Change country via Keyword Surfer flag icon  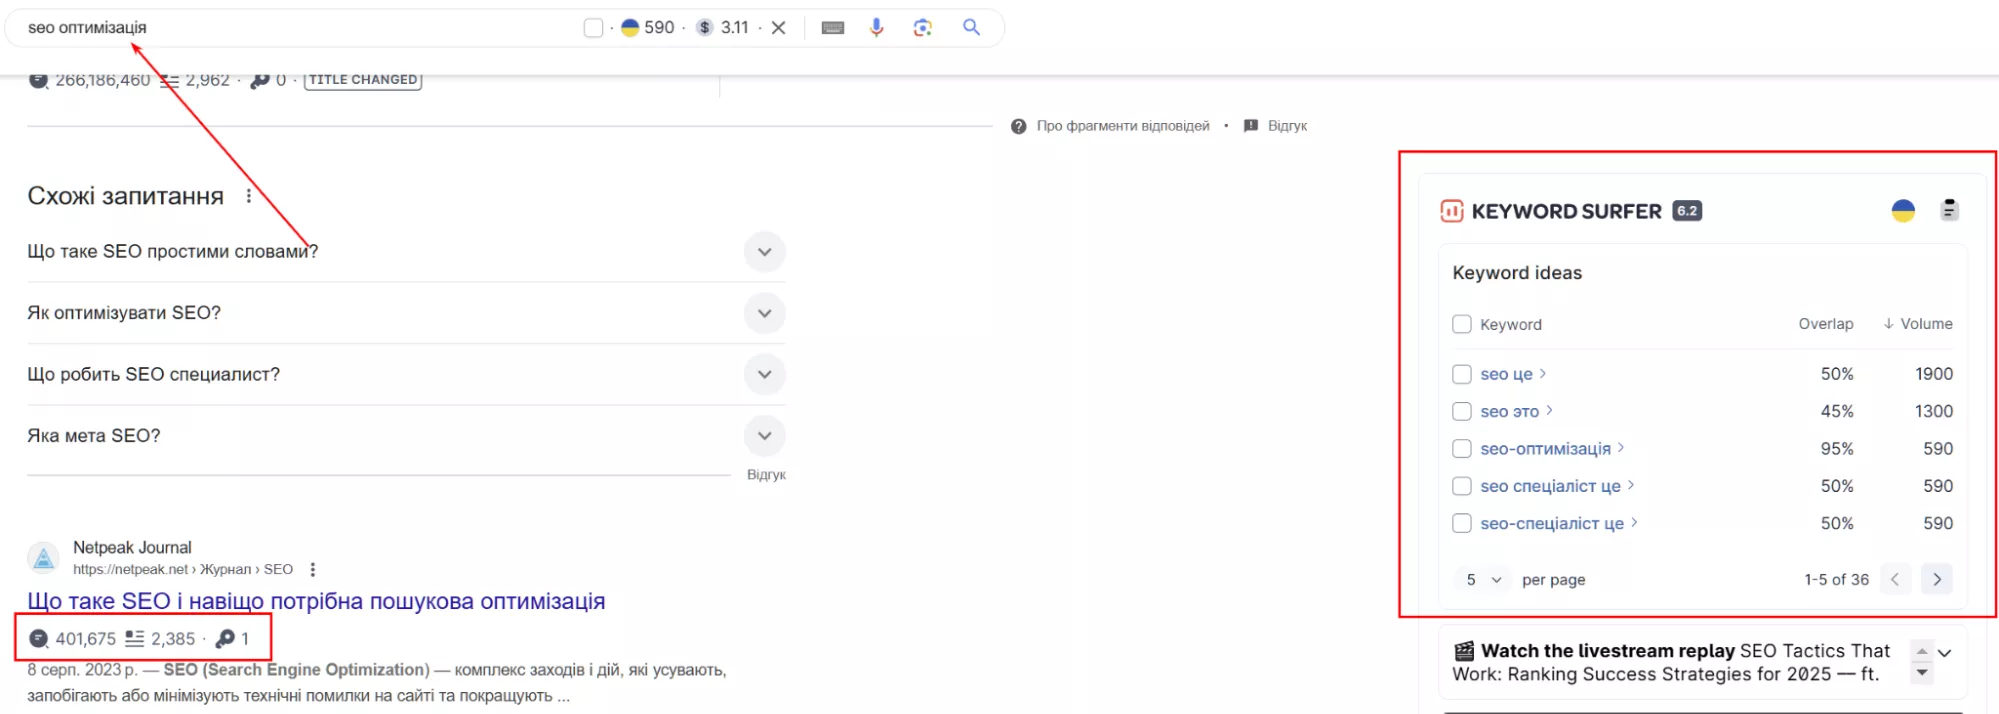click(x=1903, y=210)
